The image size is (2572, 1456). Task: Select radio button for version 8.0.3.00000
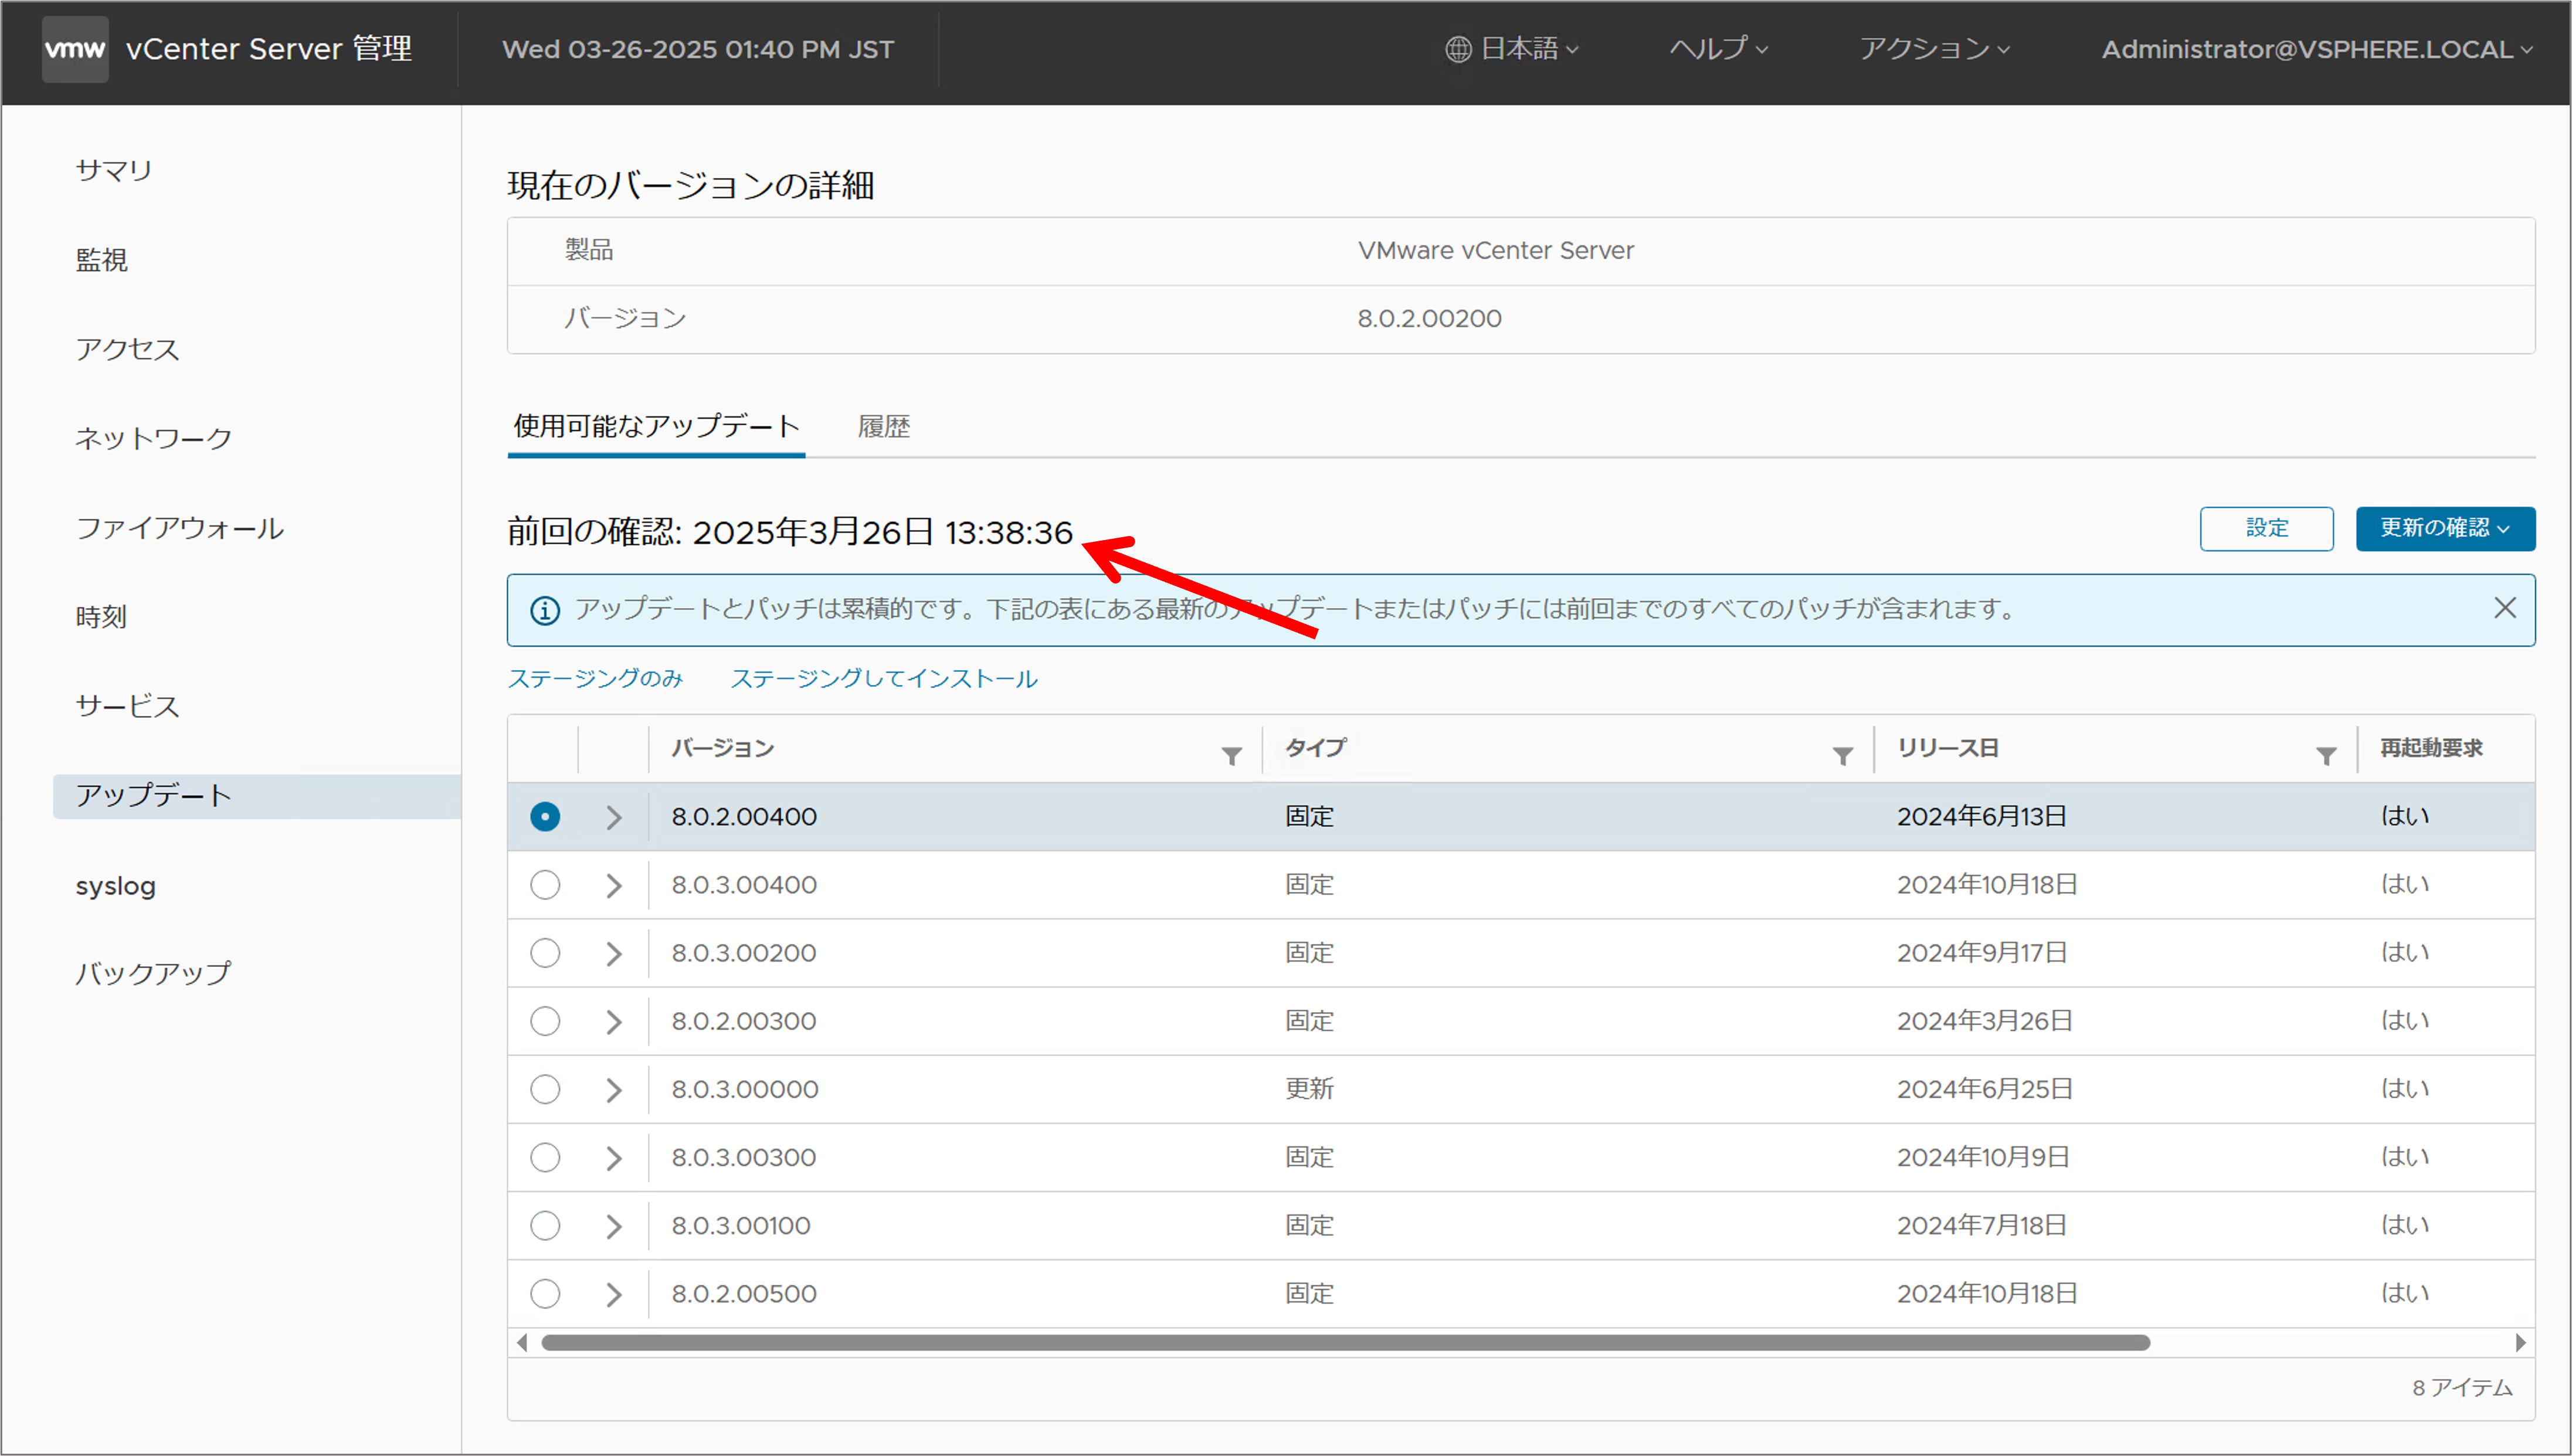pos(545,1089)
